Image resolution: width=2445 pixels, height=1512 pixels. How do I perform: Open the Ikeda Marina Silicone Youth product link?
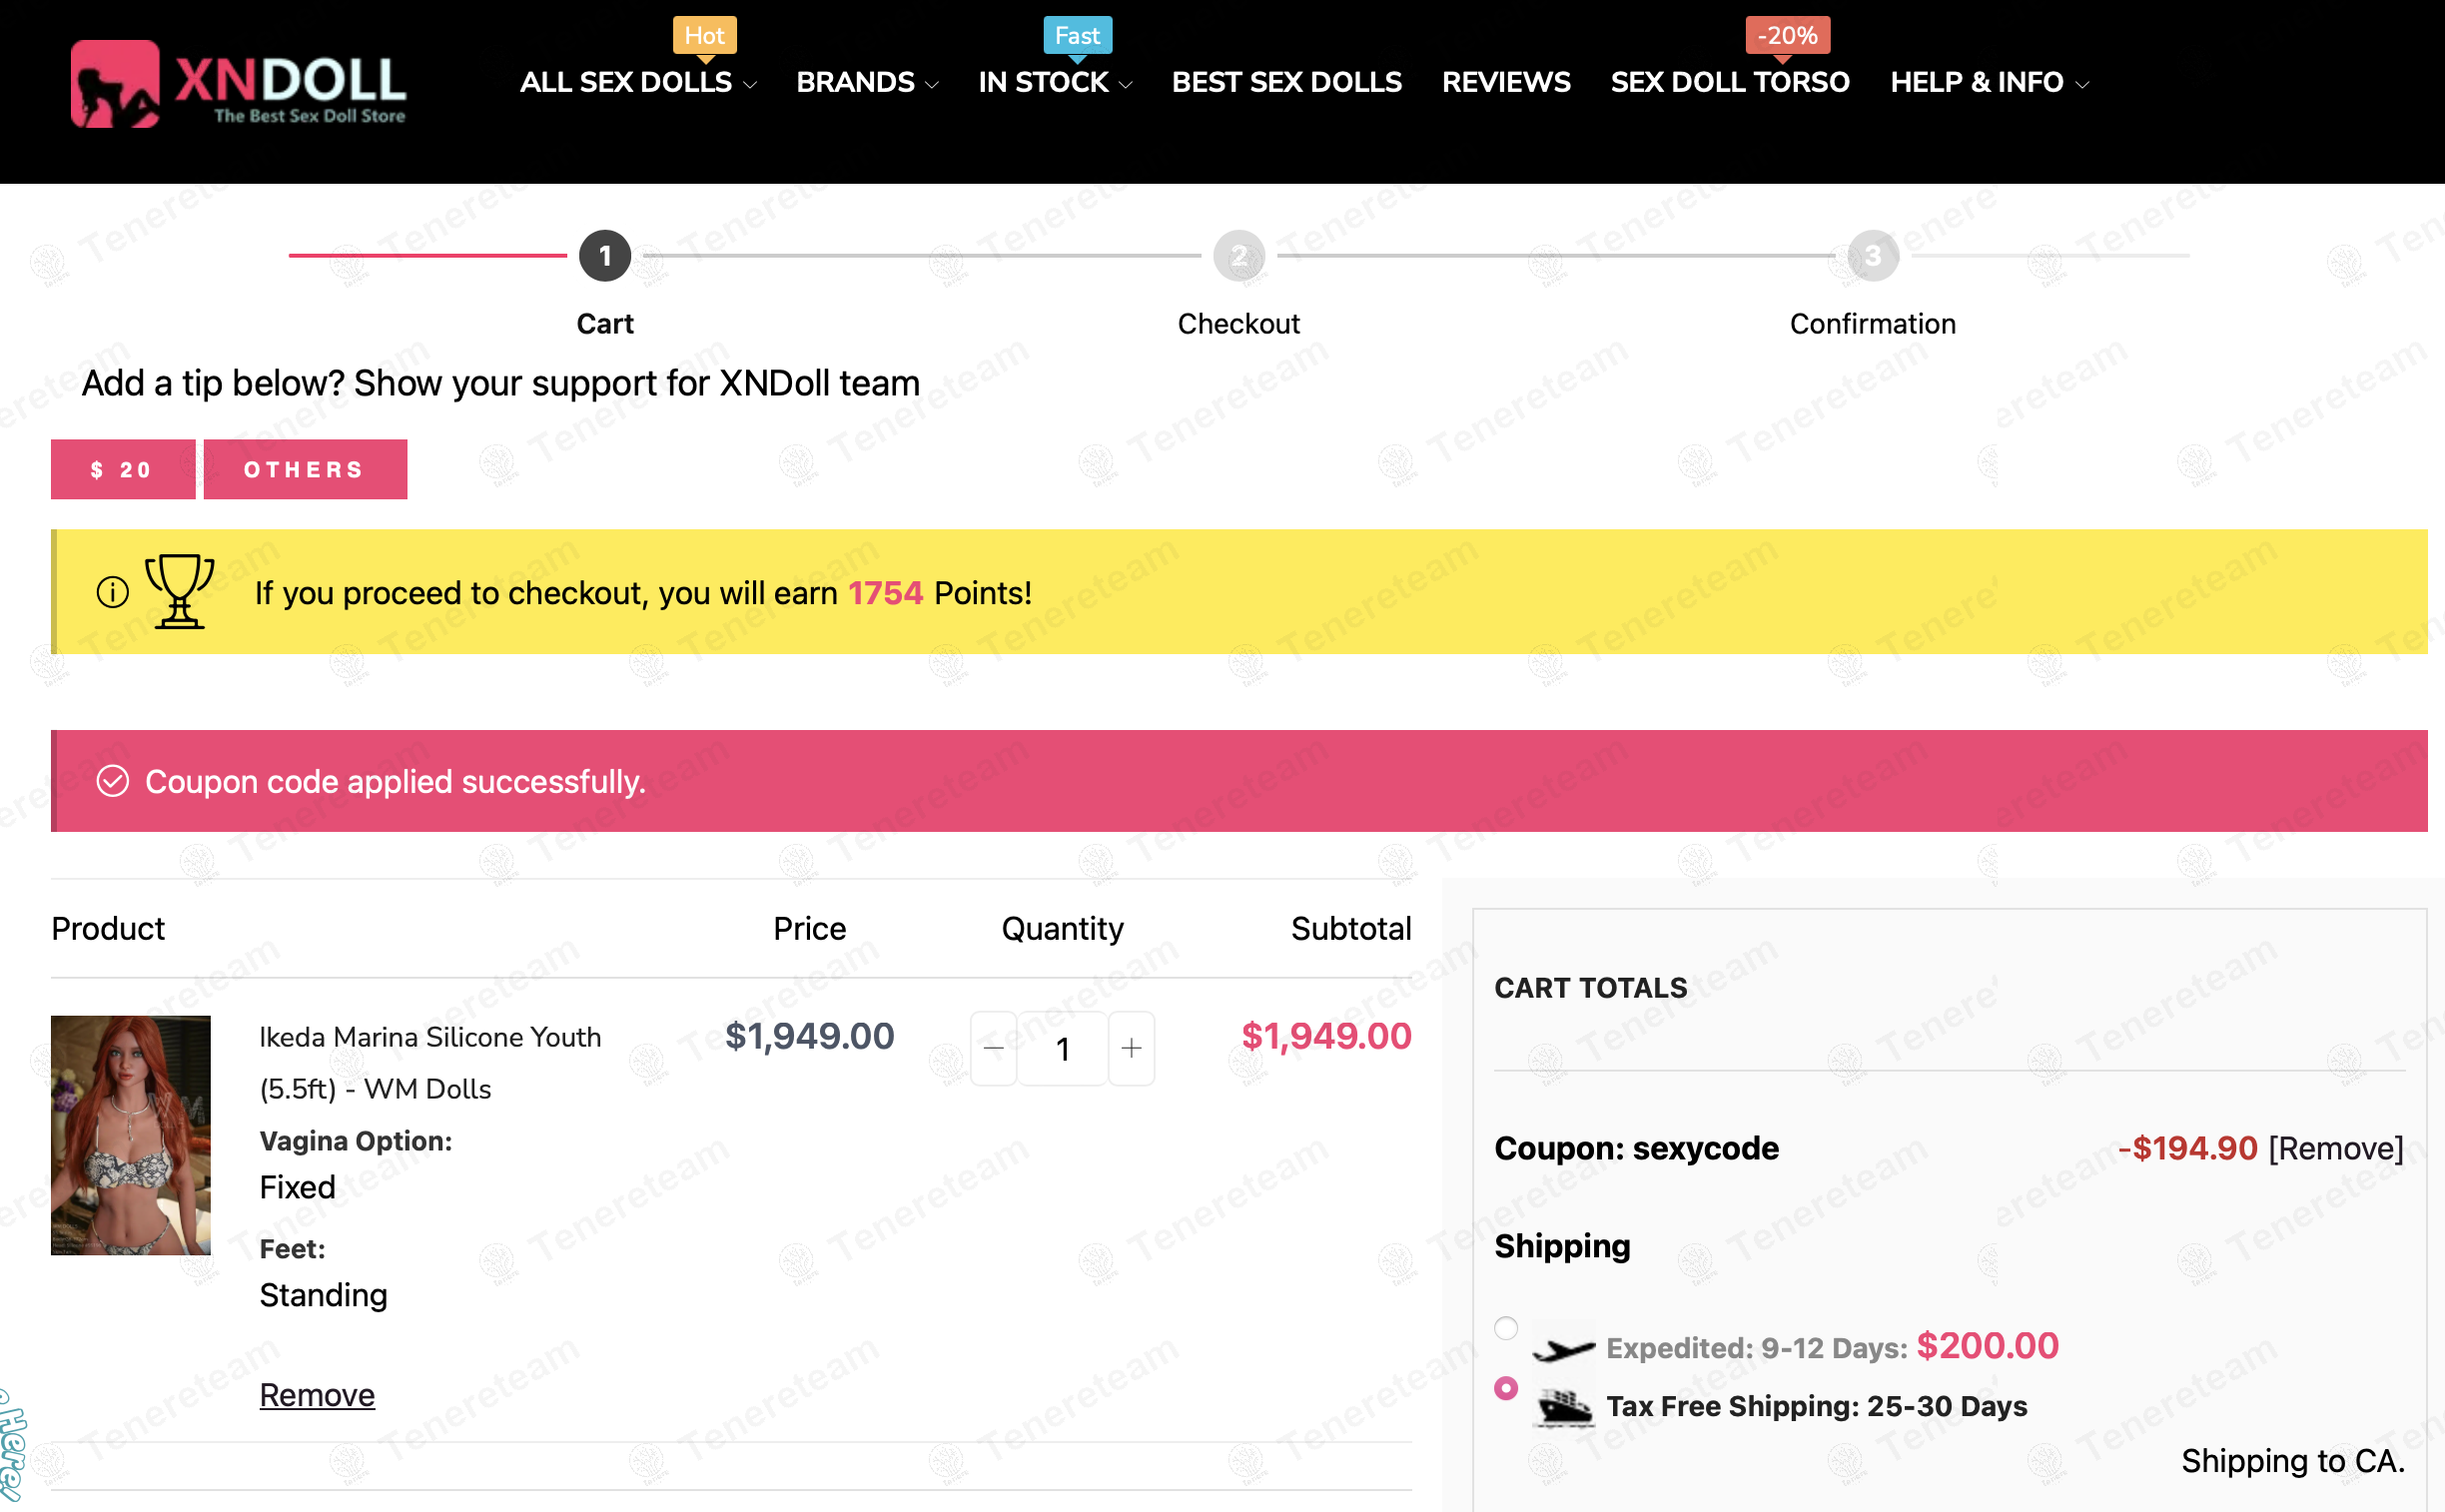coord(430,1063)
